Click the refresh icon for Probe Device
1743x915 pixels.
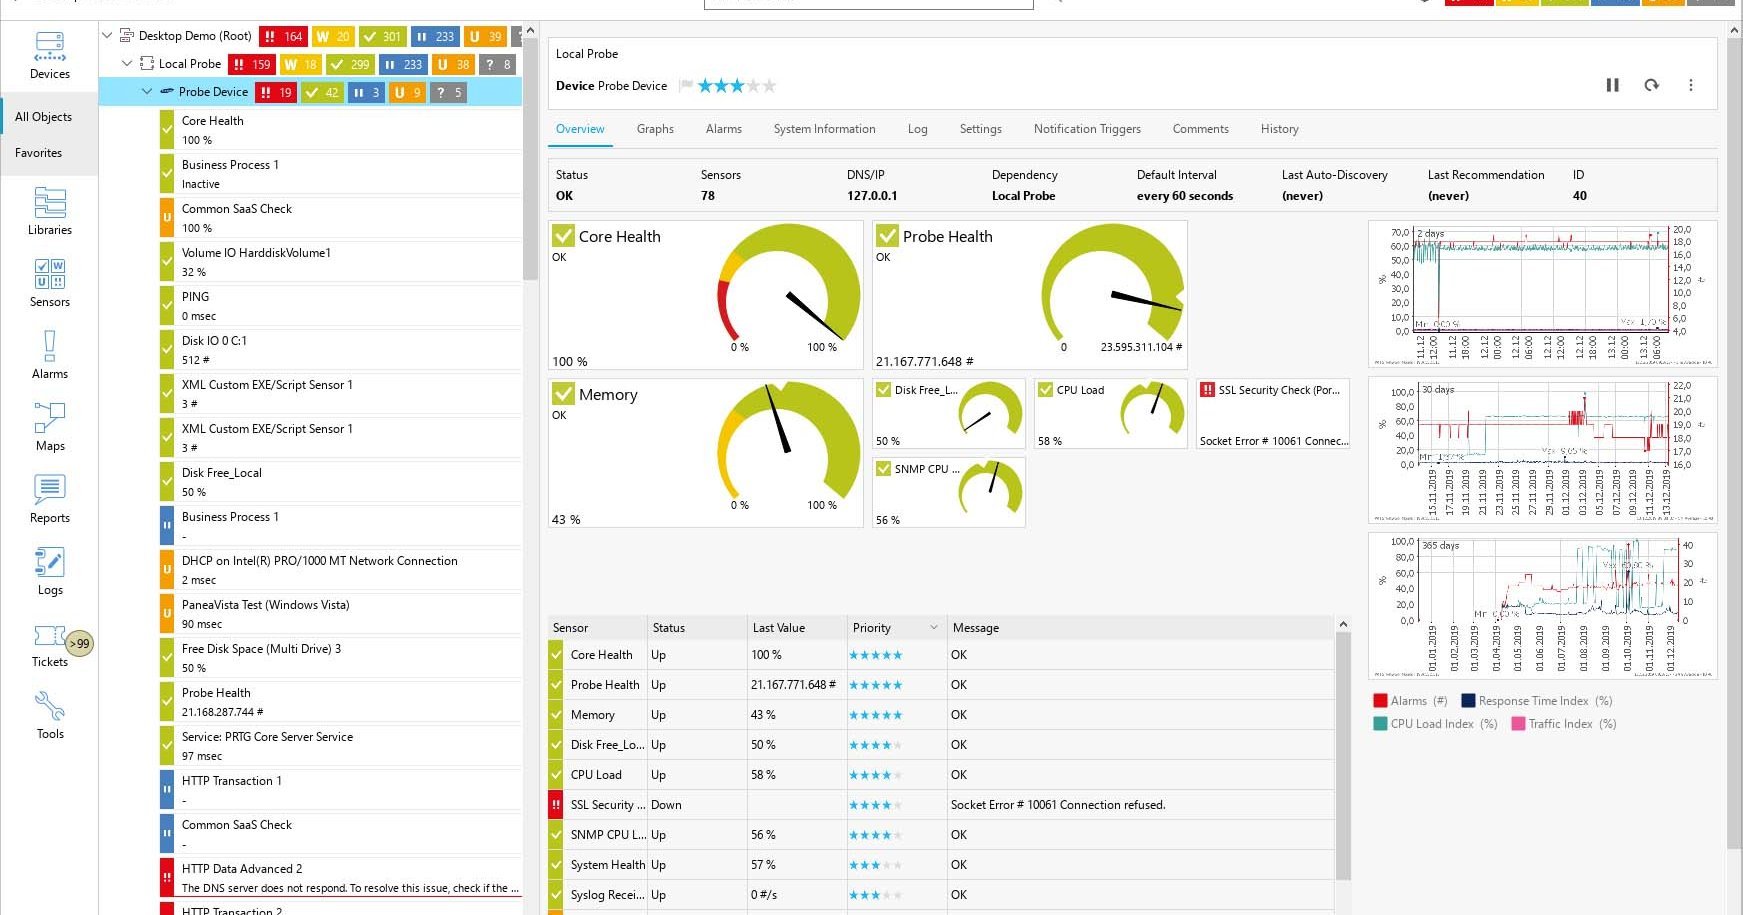pos(1651,85)
